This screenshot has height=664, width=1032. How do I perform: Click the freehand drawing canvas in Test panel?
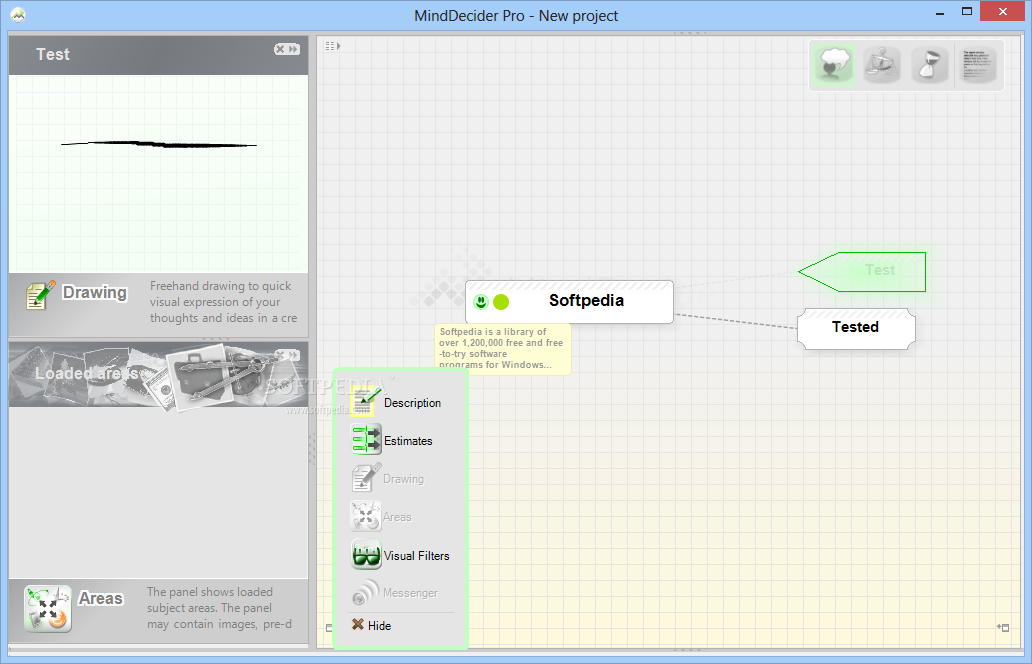[159, 174]
